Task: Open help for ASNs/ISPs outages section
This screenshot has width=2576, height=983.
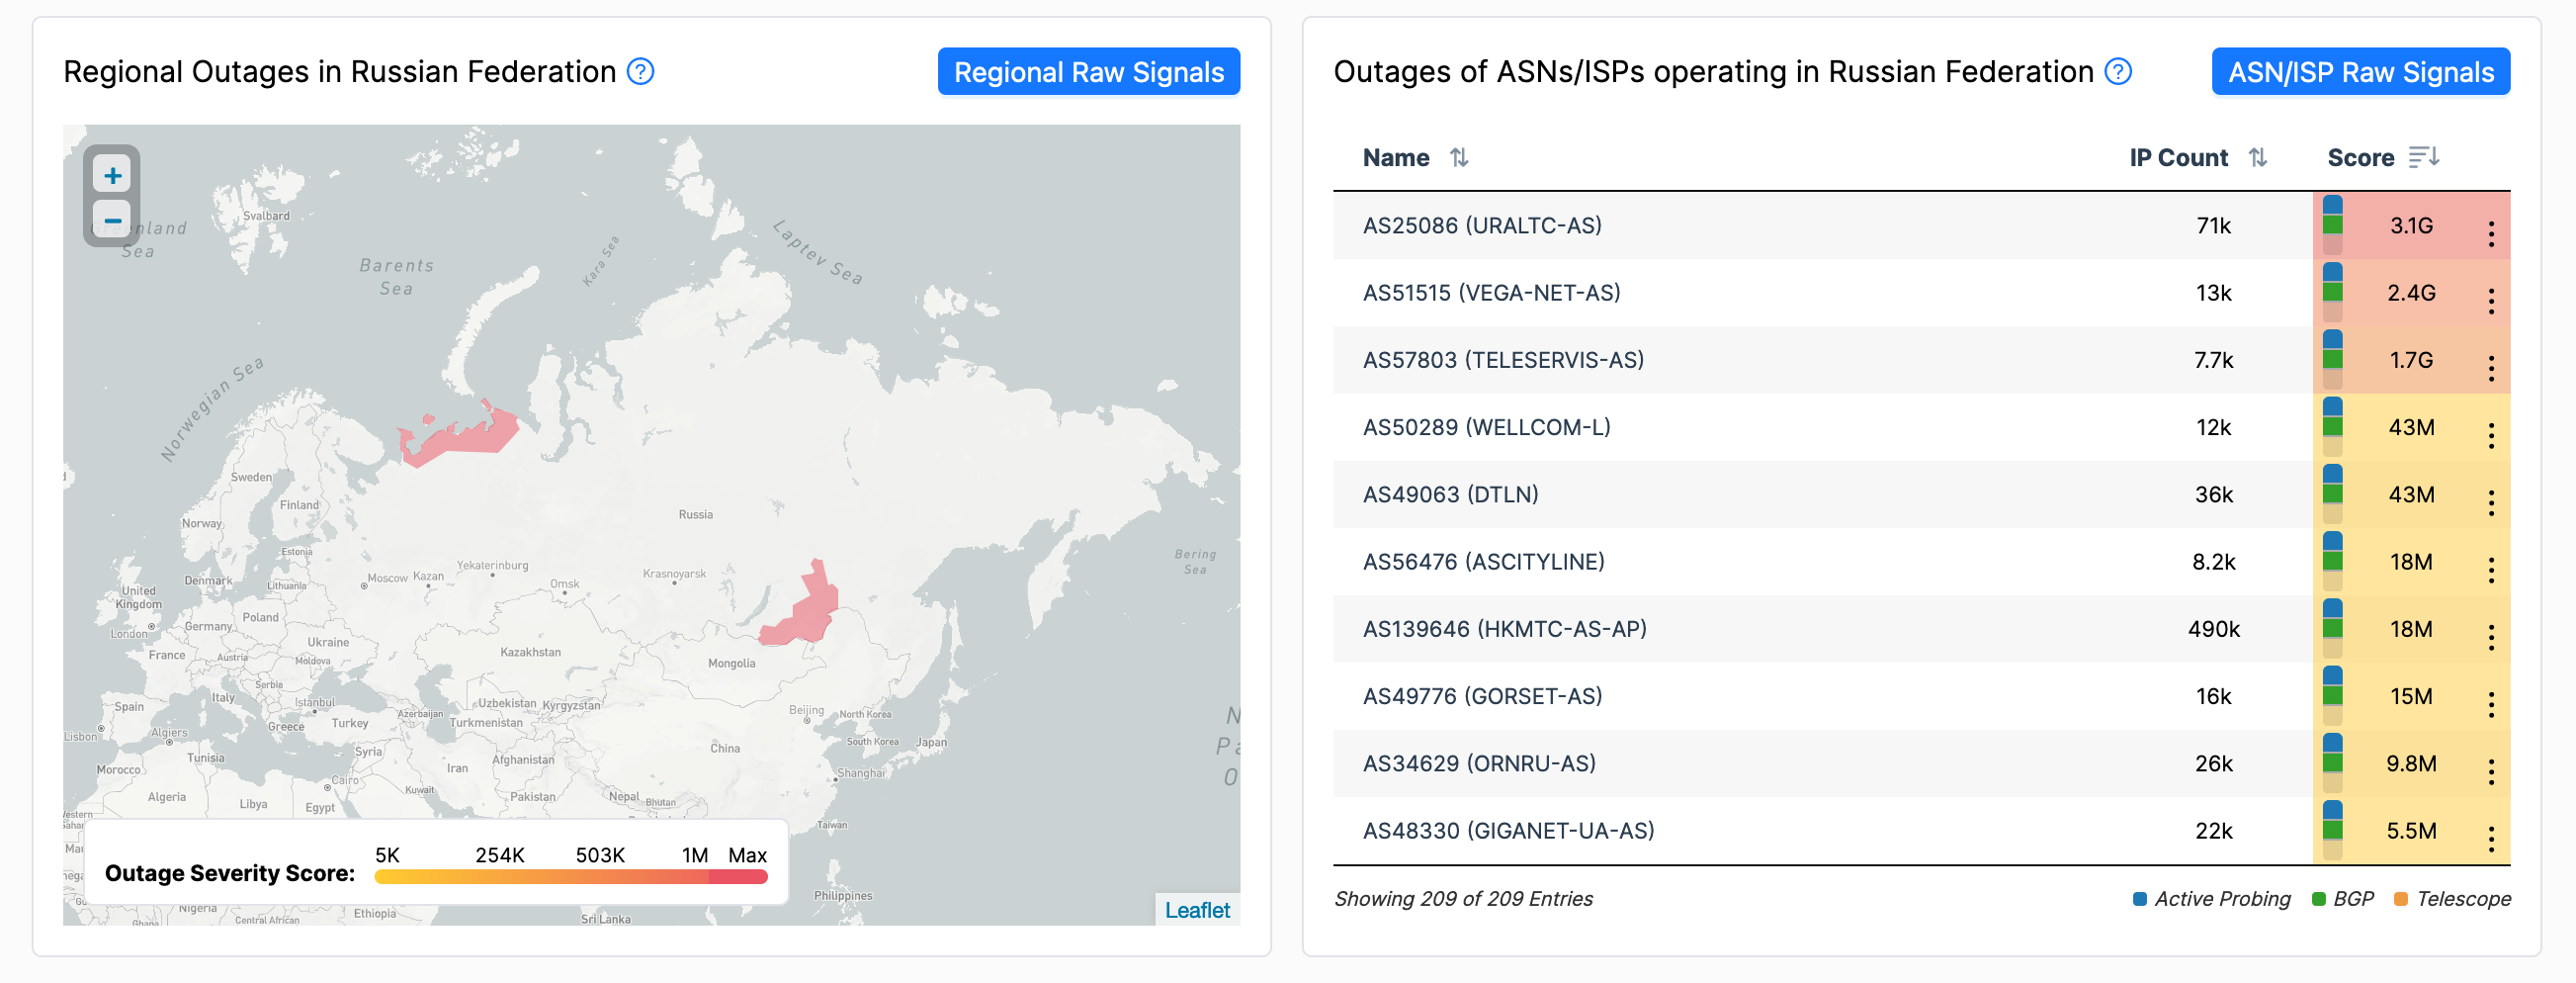Action: tap(2117, 71)
